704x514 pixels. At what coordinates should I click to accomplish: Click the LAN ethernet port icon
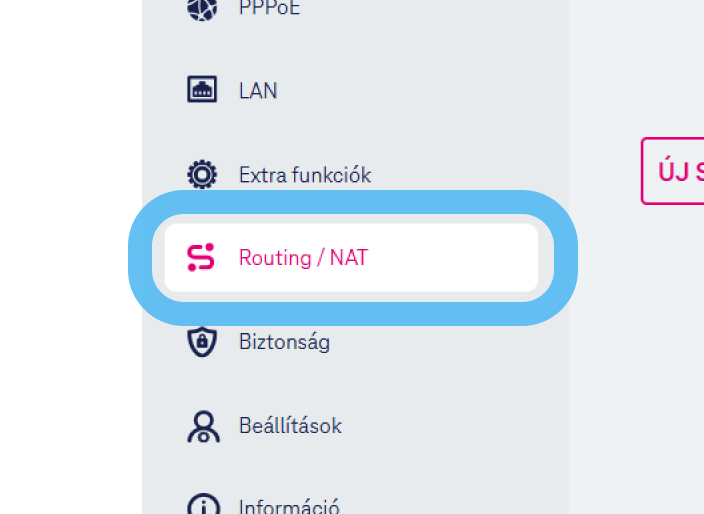202,90
